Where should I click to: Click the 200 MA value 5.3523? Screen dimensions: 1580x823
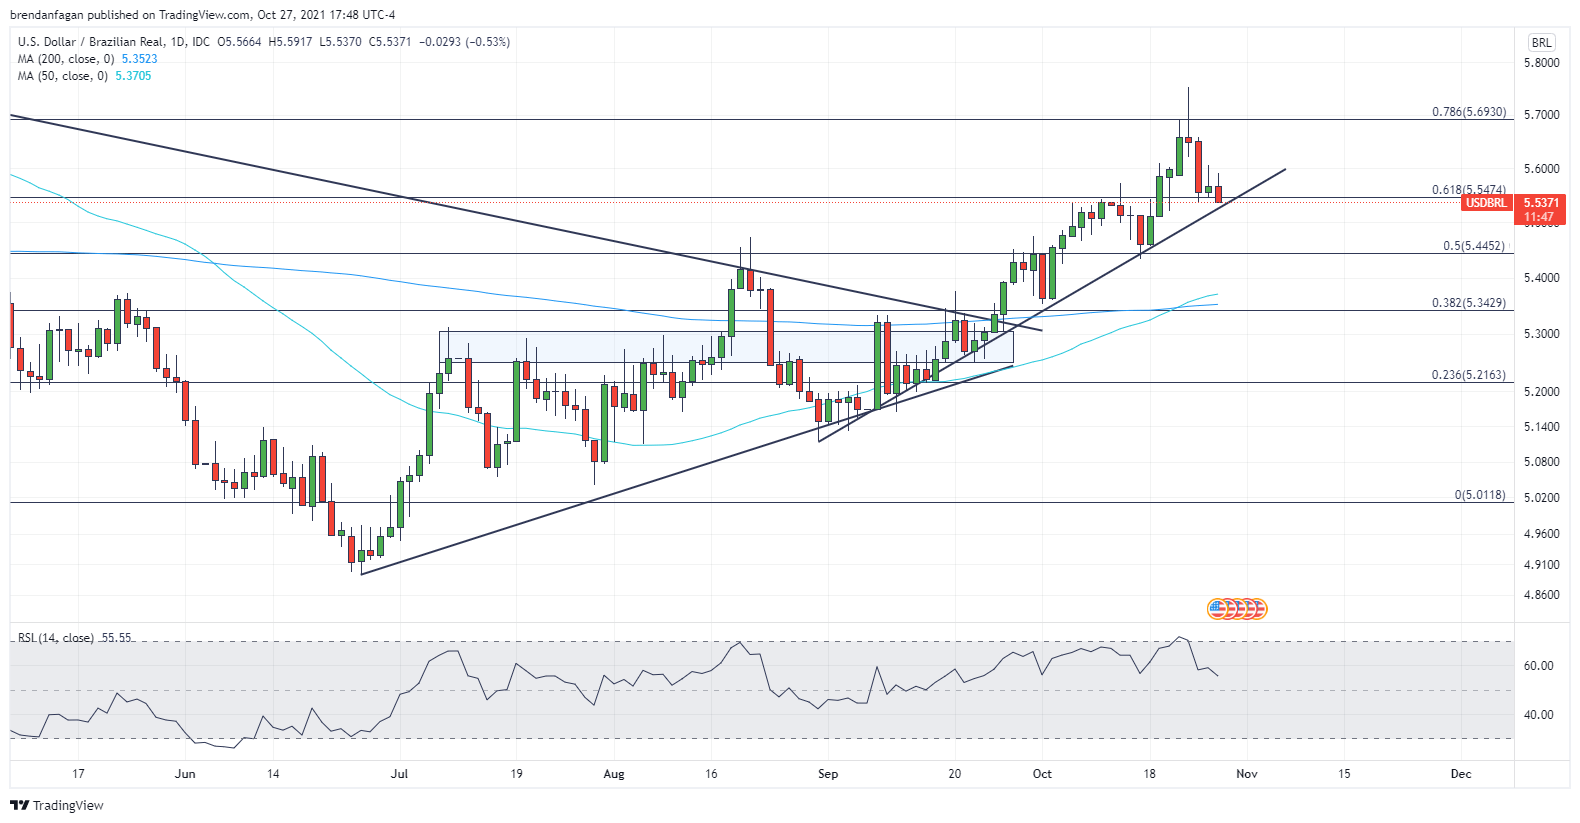click(139, 59)
